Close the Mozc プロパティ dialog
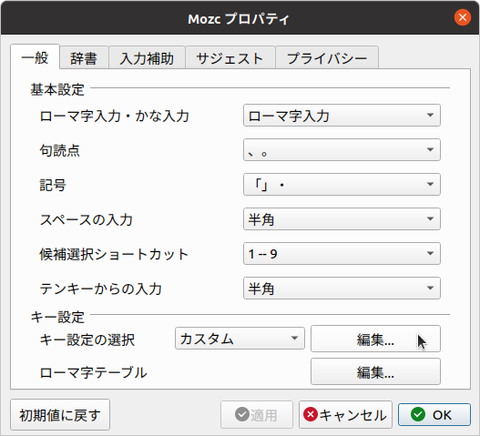Viewport: 480px width, 436px height. click(462, 17)
